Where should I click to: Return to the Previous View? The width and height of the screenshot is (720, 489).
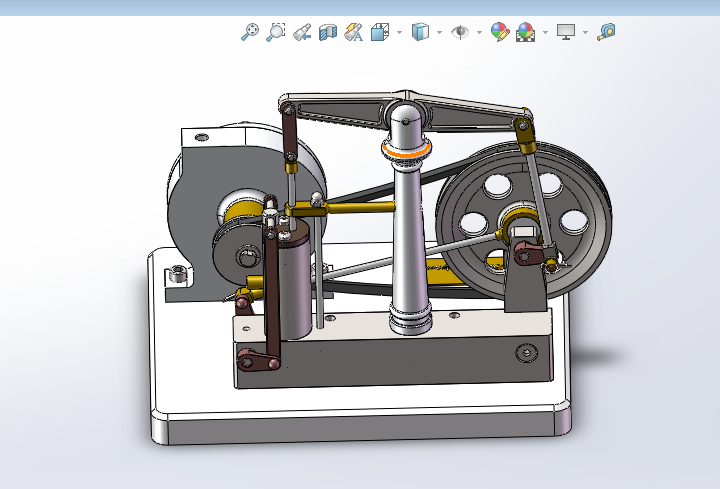[x=302, y=32]
